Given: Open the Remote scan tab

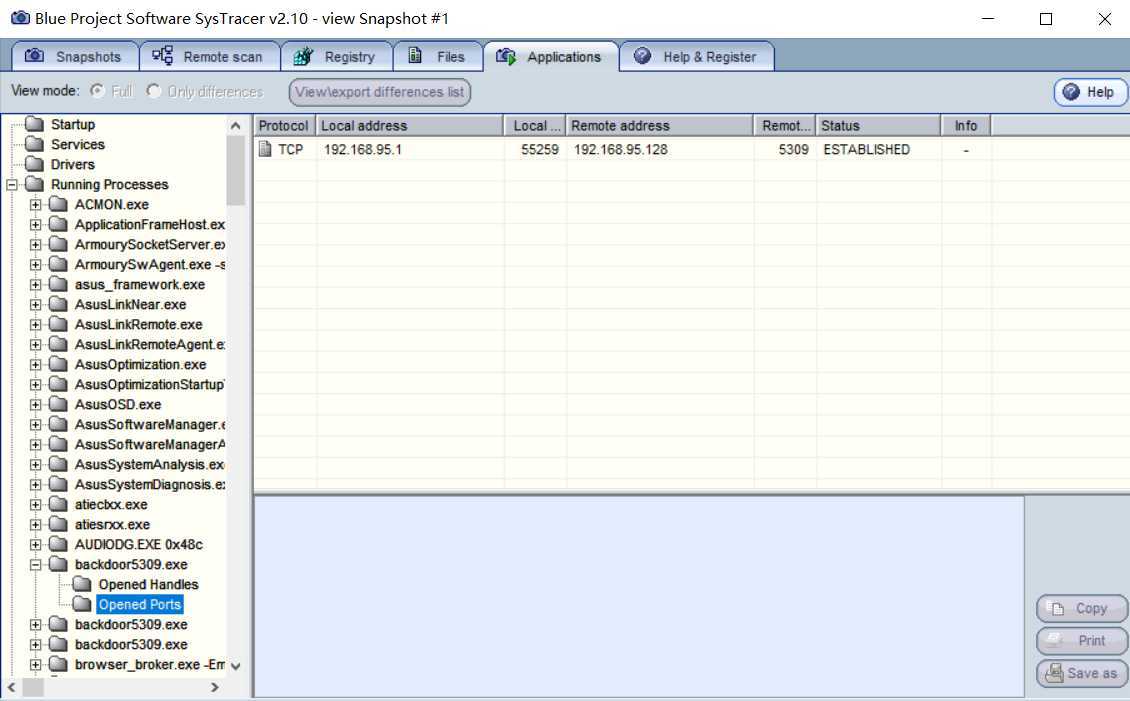Looking at the screenshot, I should (x=208, y=56).
